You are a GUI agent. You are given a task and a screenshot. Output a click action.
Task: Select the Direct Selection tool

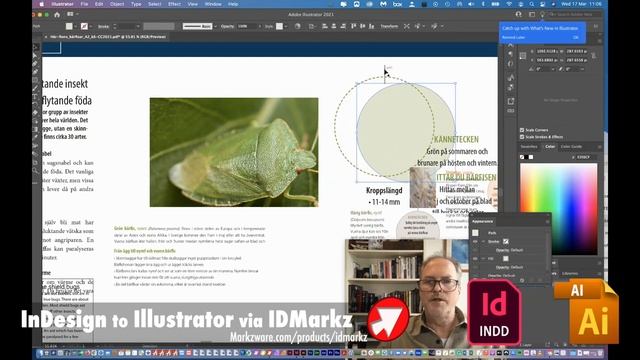coord(36,56)
